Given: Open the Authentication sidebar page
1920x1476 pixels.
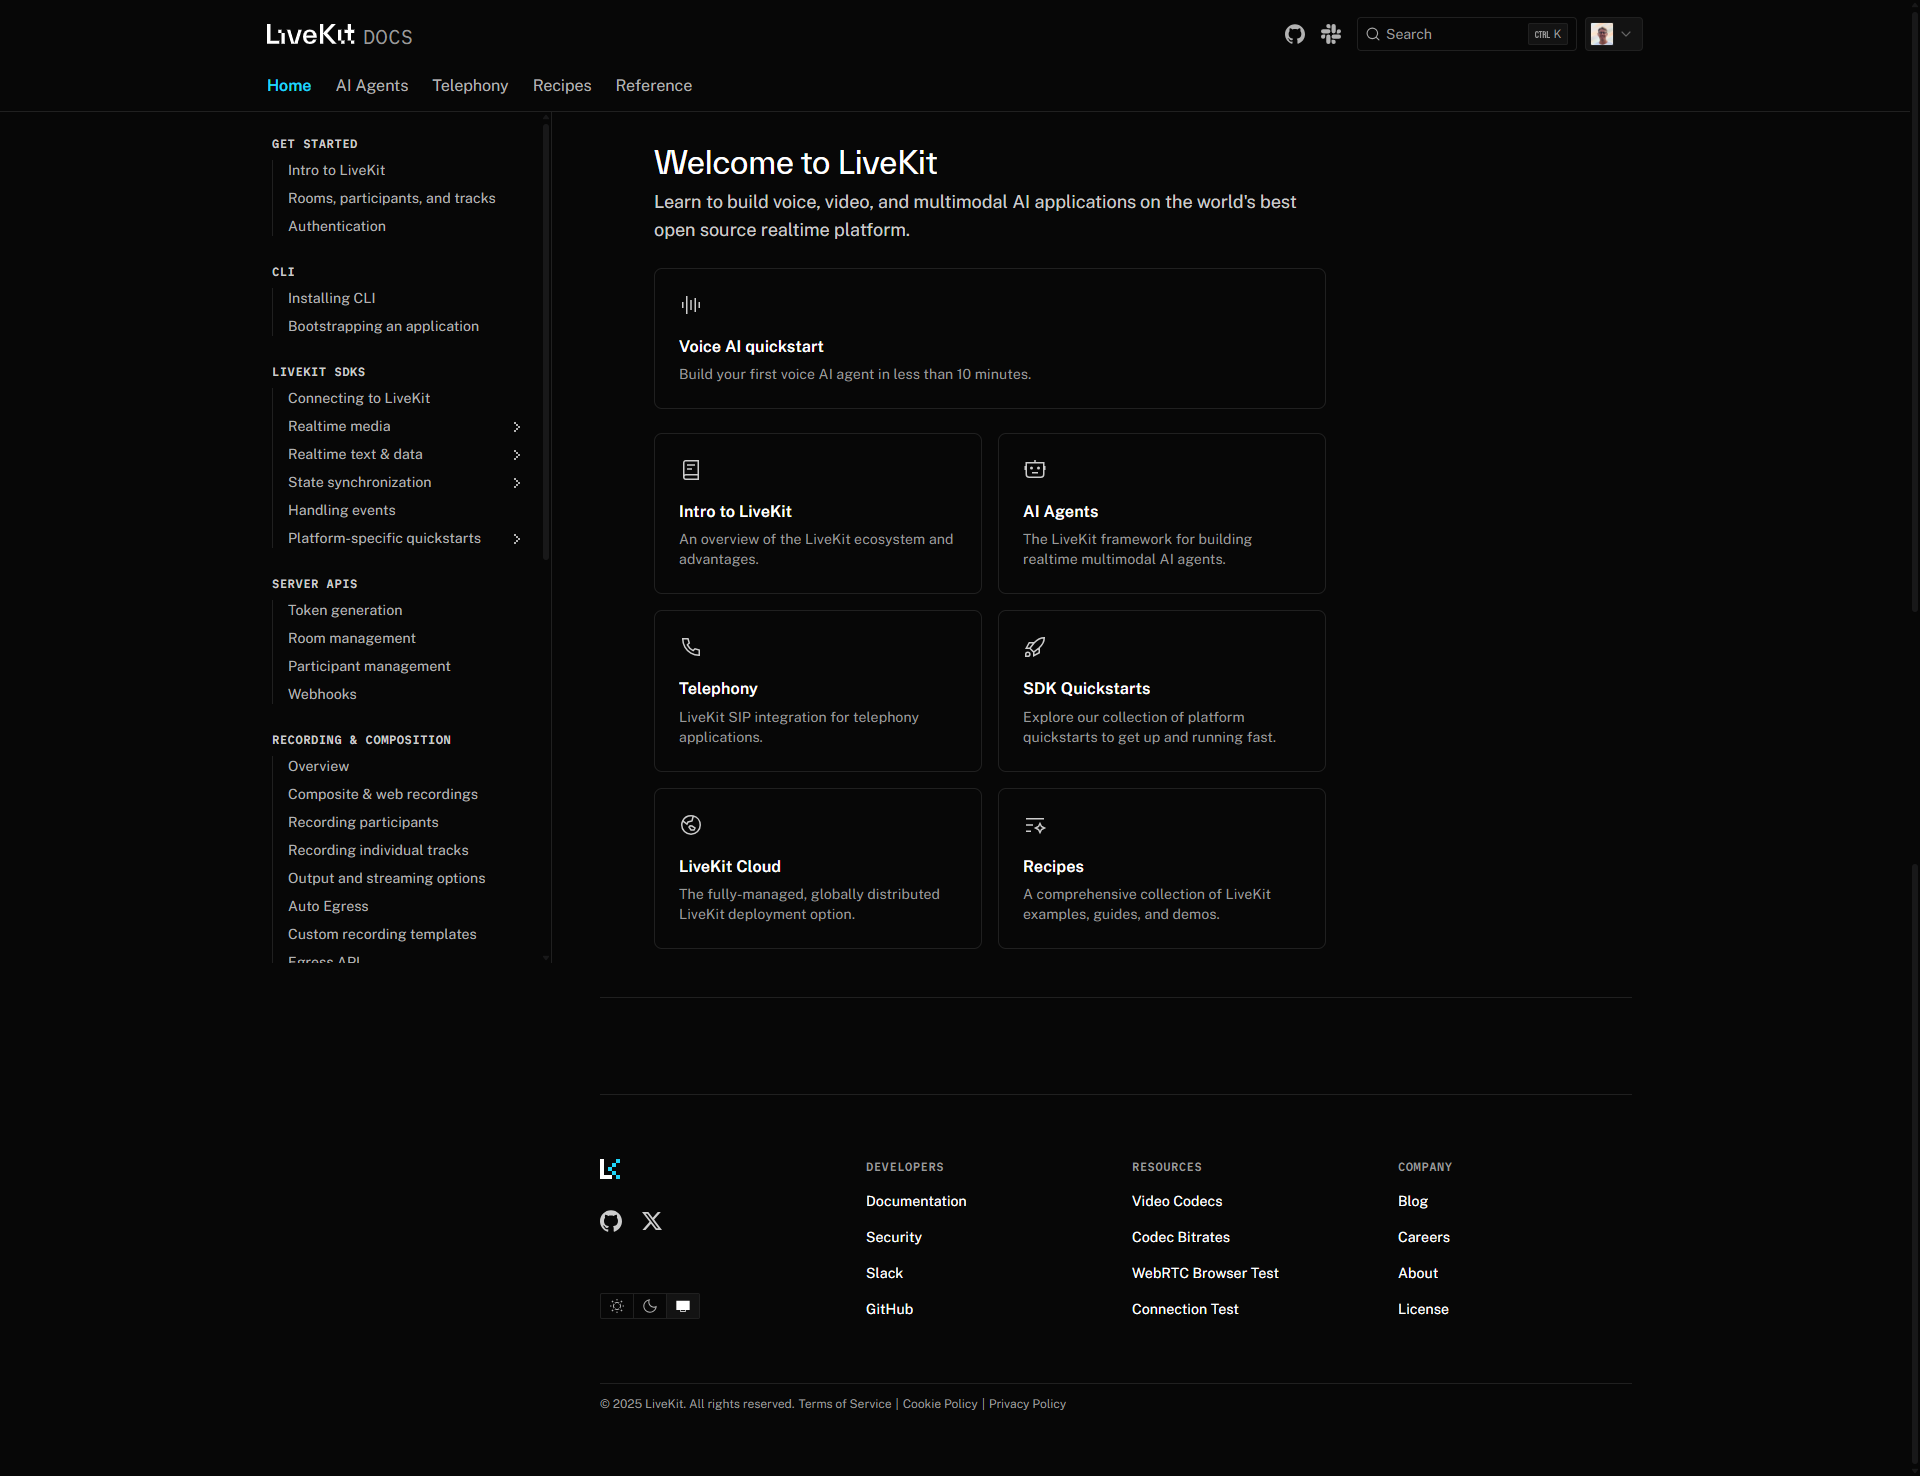Looking at the screenshot, I should [x=337, y=227].
